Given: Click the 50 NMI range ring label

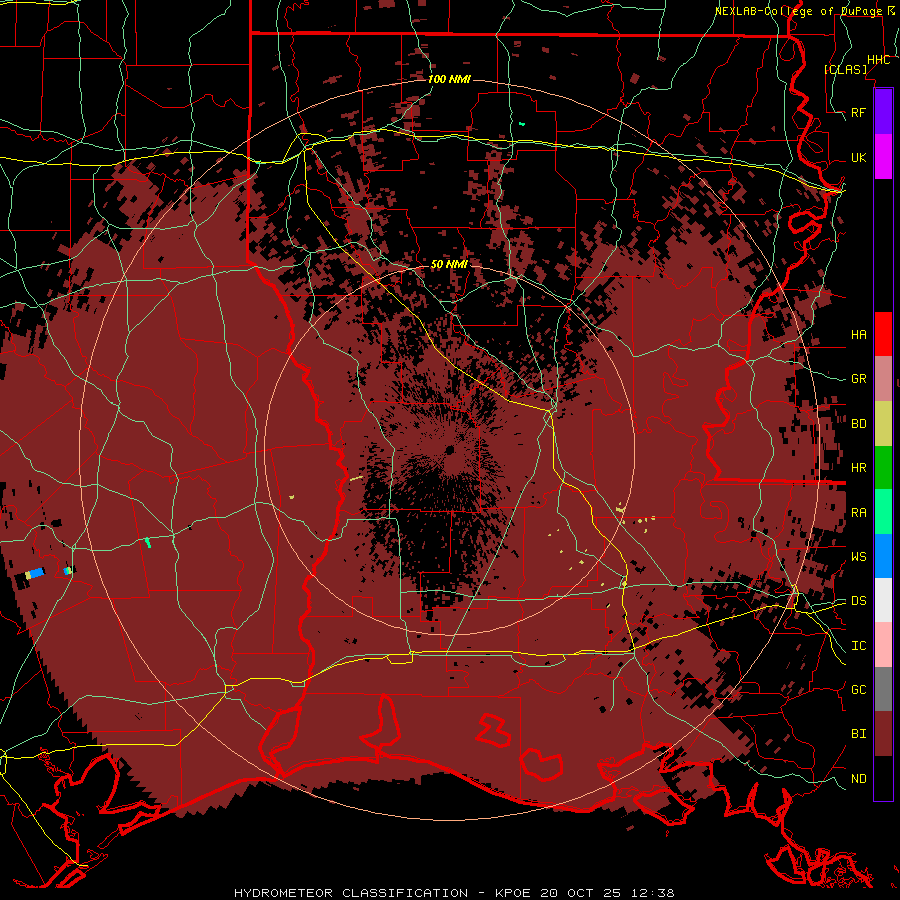Looking at the screenshot, I should pyautogui.click(x=449, y=264).
